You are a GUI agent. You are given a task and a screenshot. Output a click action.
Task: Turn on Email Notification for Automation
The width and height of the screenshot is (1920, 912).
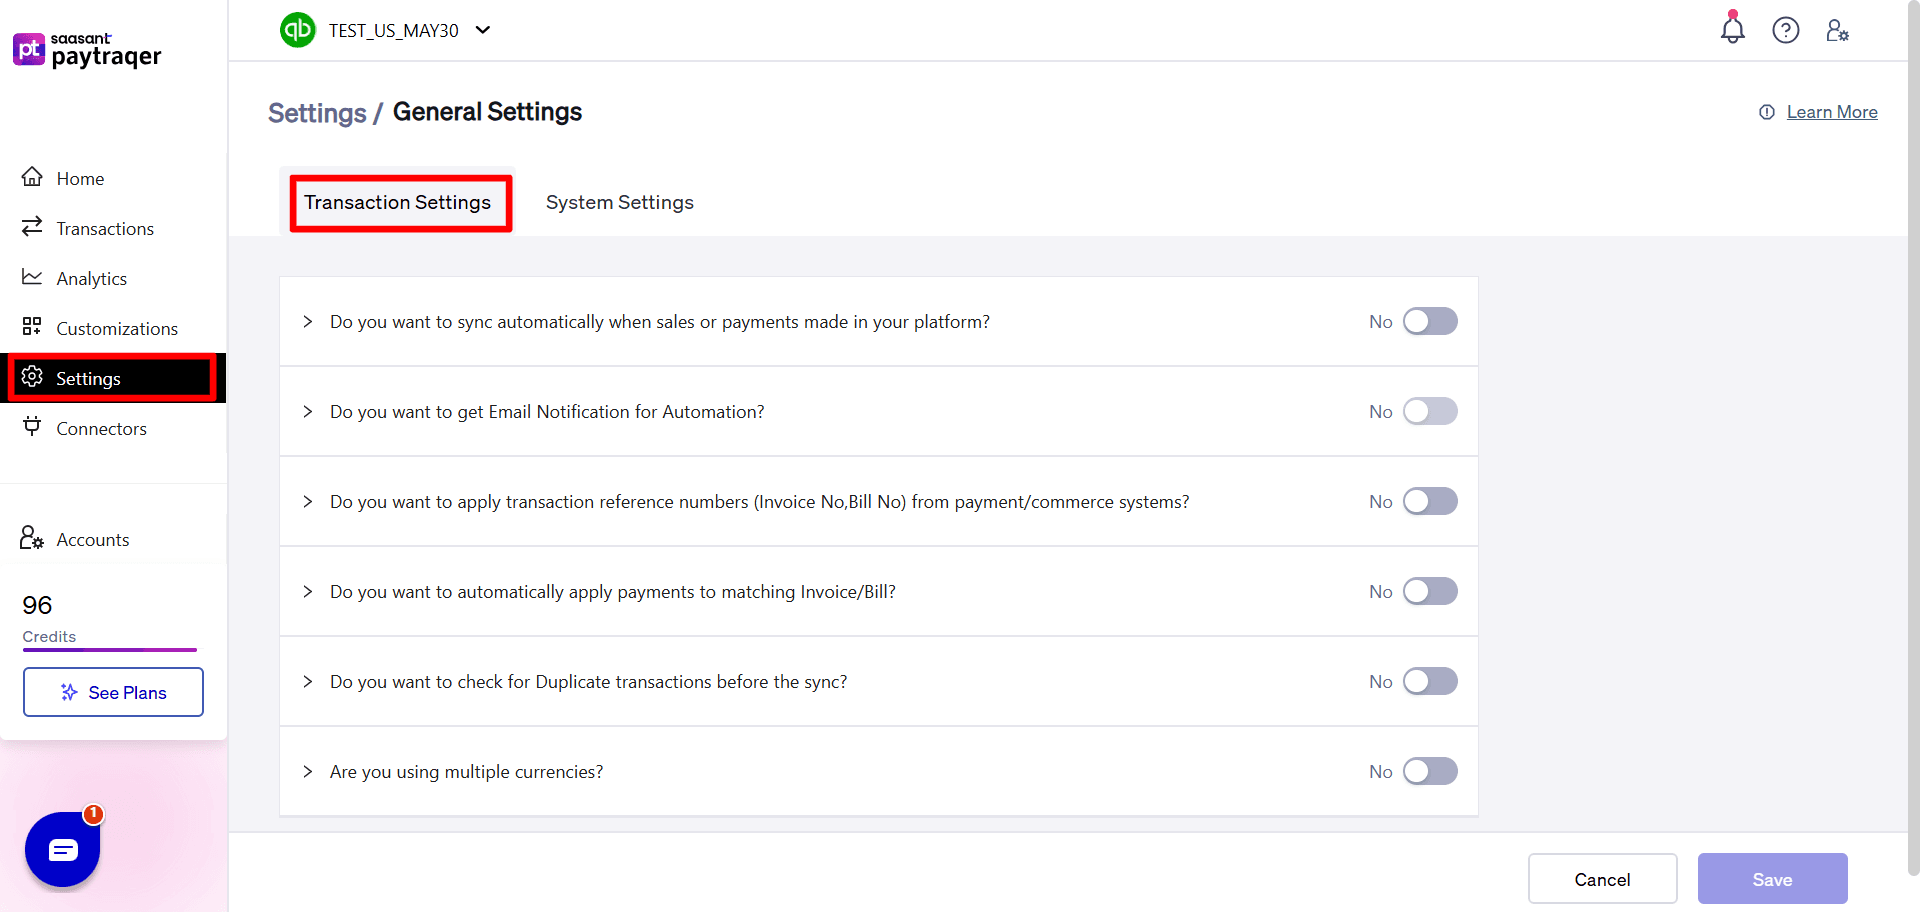point(1430,411)
